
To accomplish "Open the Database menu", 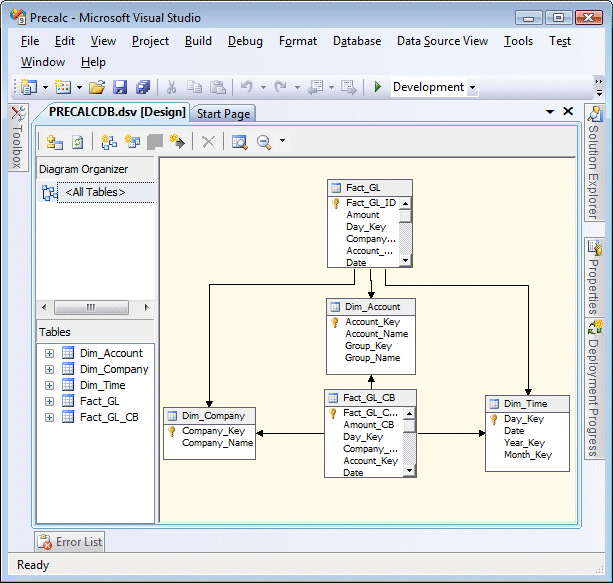I will tap(357, 41).
